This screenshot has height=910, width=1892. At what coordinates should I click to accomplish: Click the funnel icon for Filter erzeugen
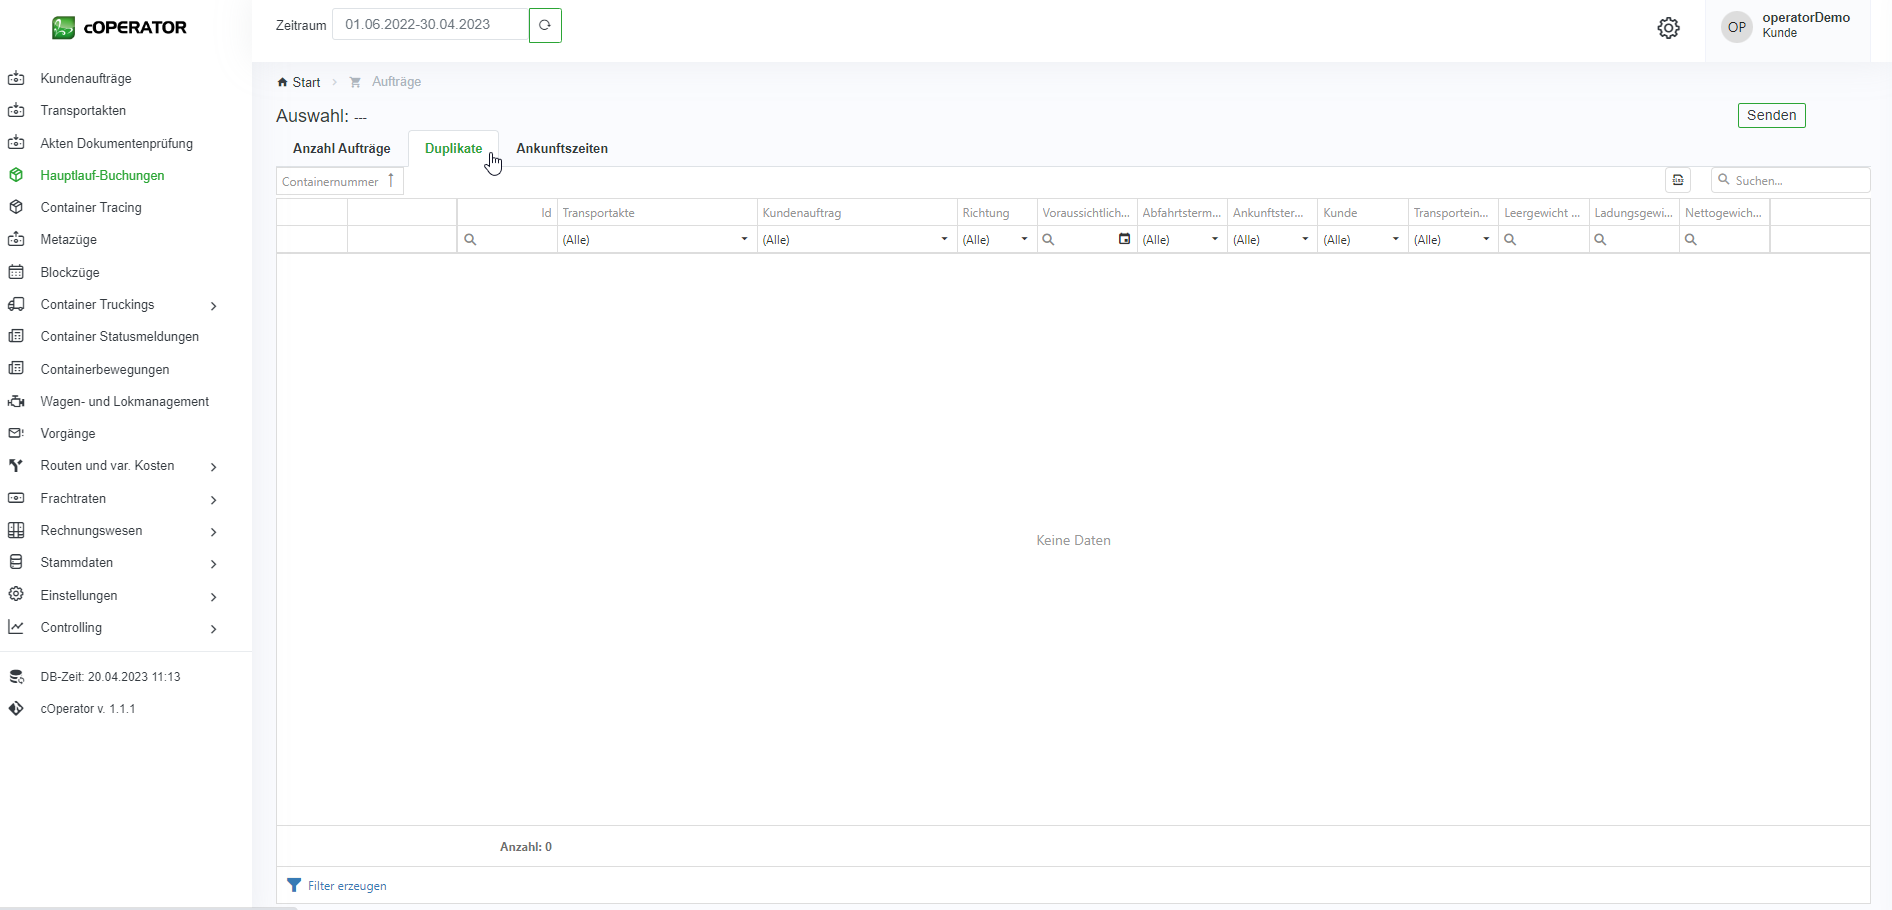[x=294, y=885]
